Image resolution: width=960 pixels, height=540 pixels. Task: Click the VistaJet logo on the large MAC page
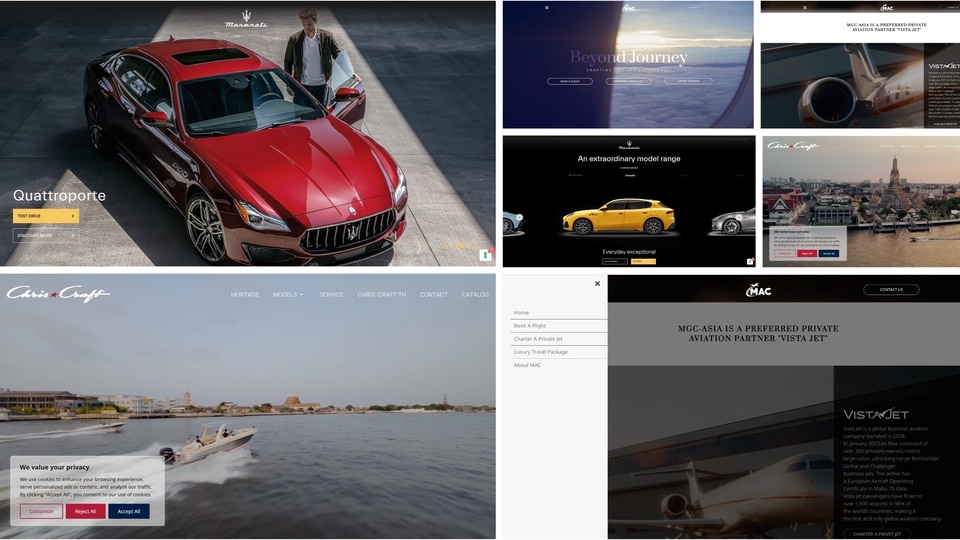(876, 414)
